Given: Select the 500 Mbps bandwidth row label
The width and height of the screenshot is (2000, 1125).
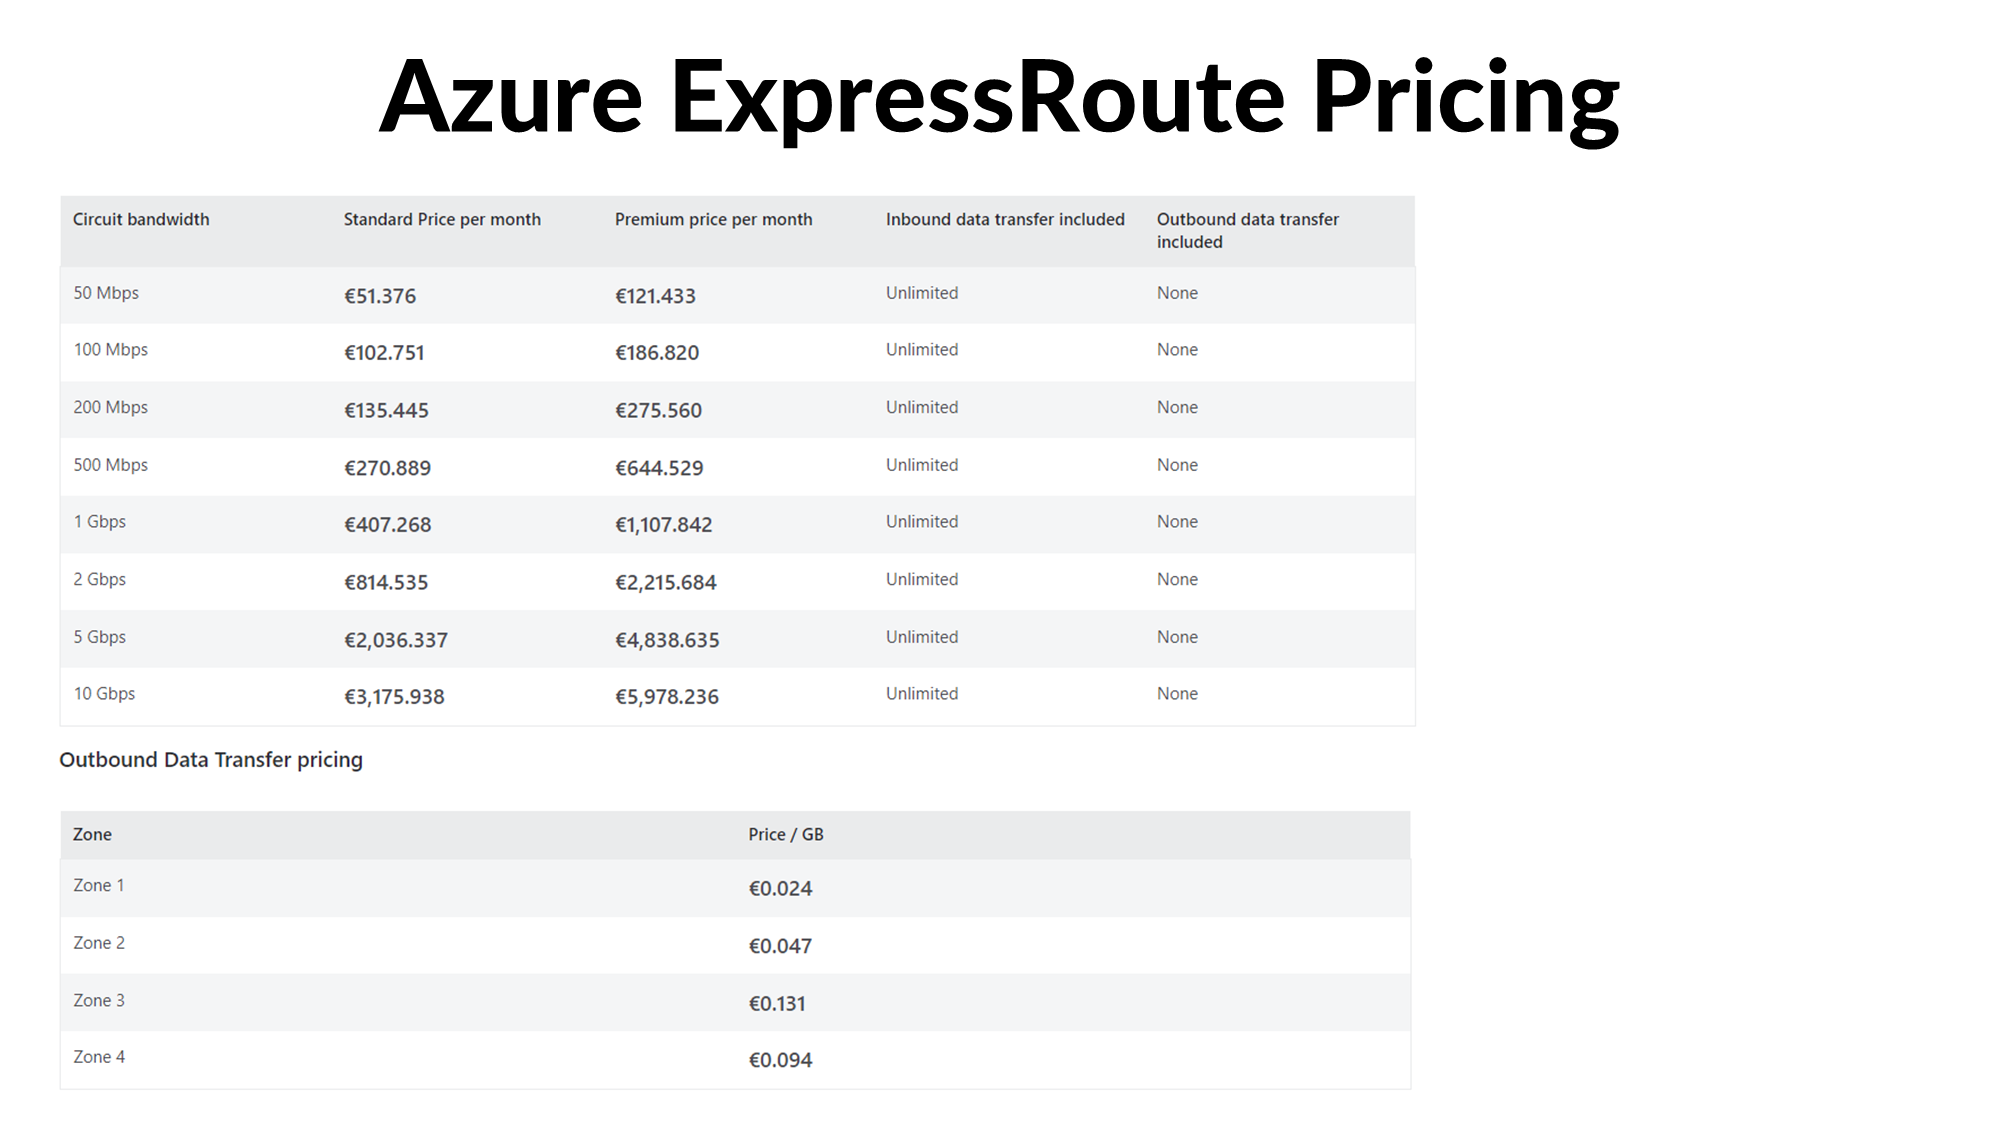Looking at the screenshot, I should click(110, 465).
